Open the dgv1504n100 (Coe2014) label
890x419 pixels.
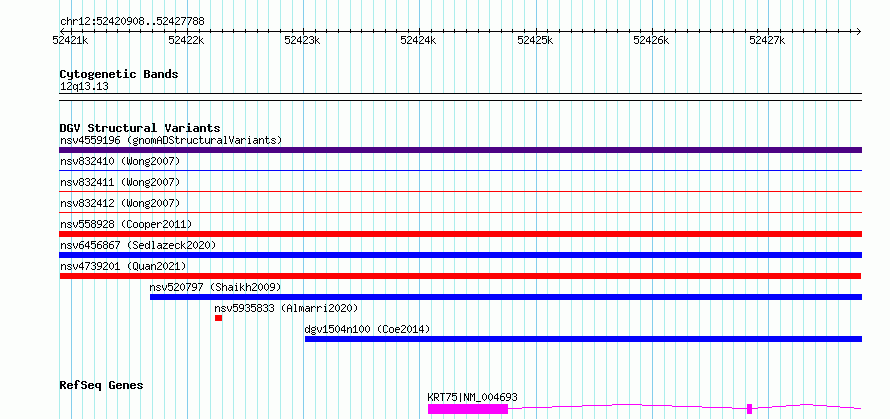click(367, 329)
